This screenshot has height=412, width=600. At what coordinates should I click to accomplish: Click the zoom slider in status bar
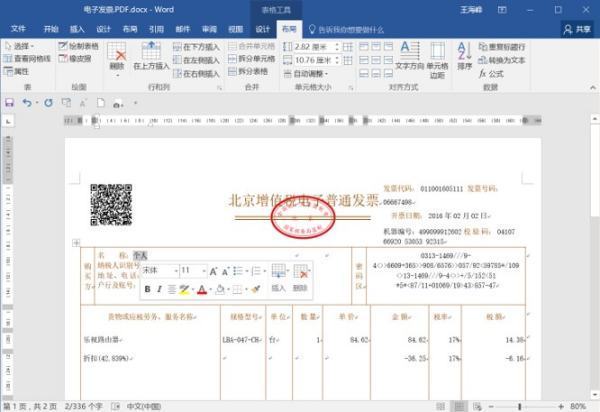[x=535, y=406]
